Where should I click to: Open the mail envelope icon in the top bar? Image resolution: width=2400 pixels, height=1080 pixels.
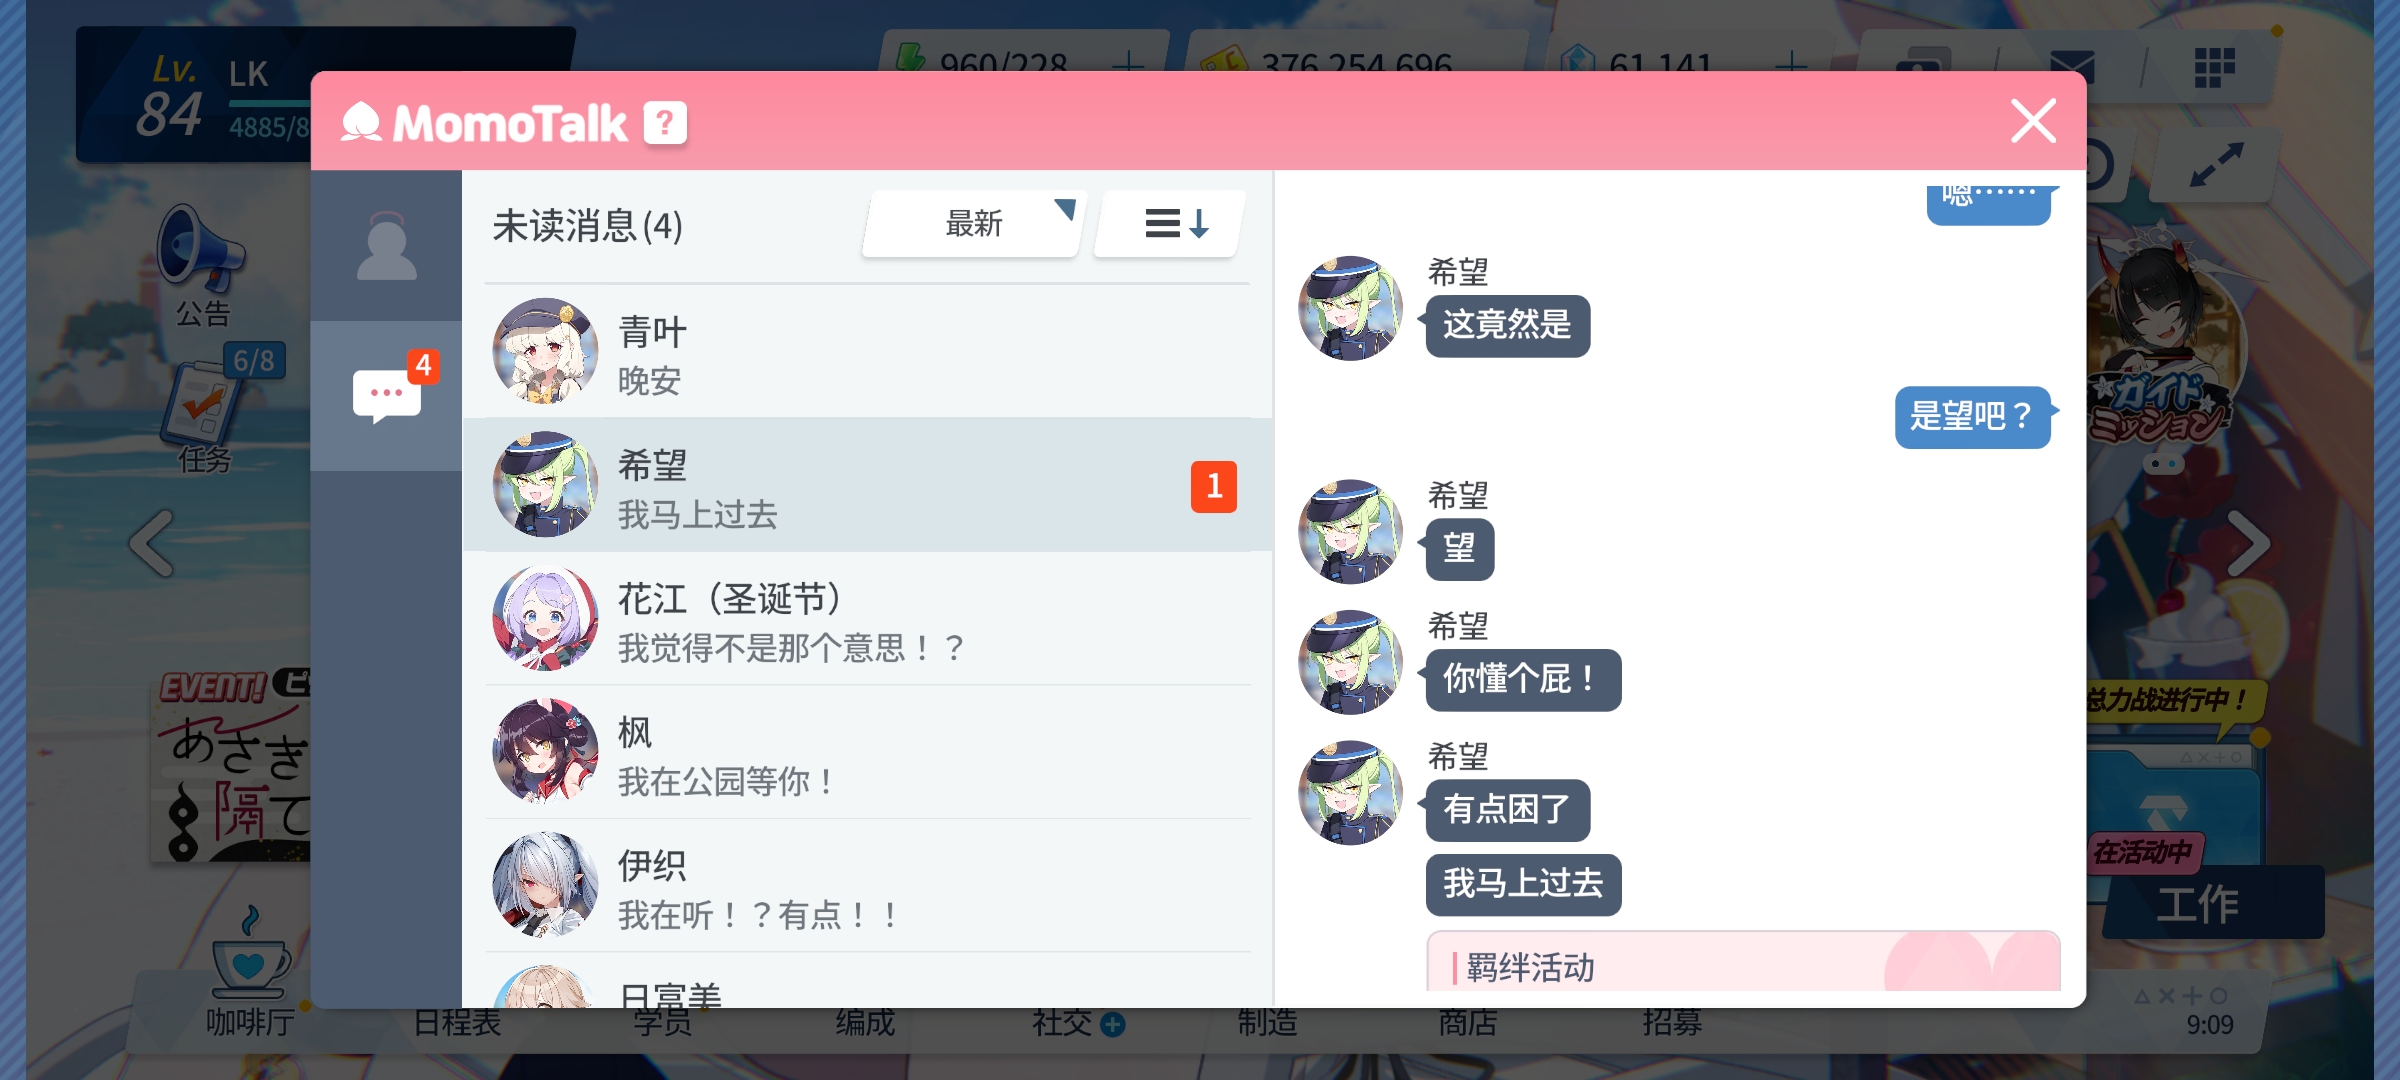(x=2071, y=66)
